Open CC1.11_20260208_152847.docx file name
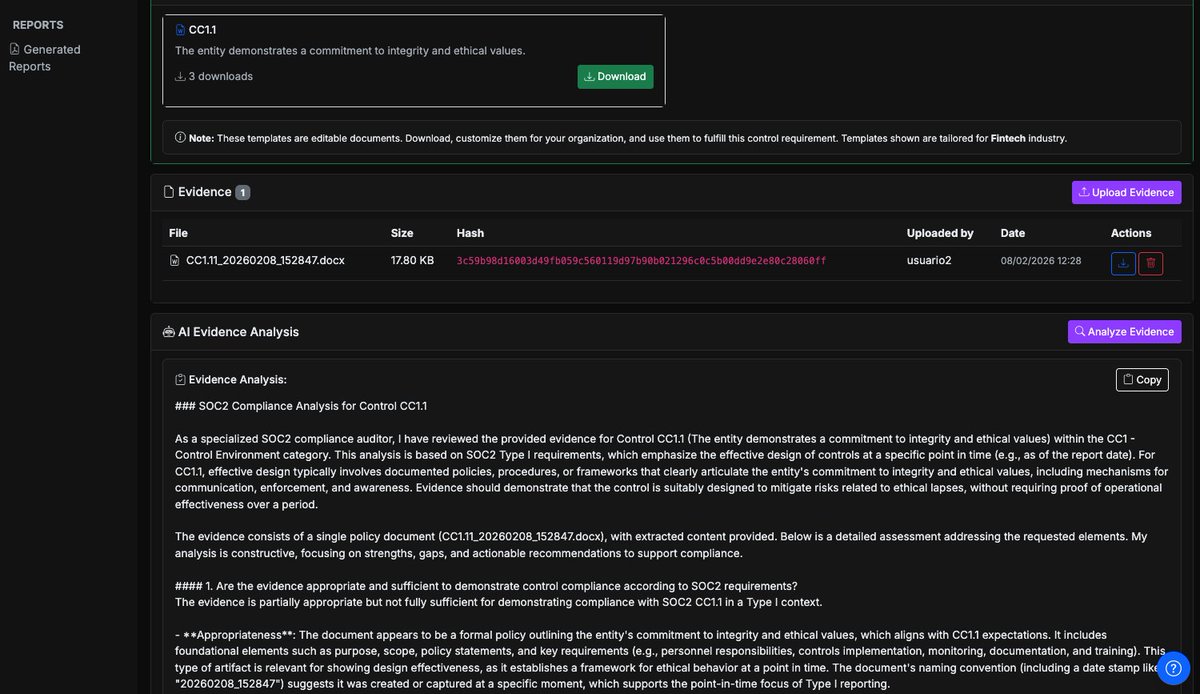The width and height of the screenshot is (1200, 694). [x=265, y=260]
